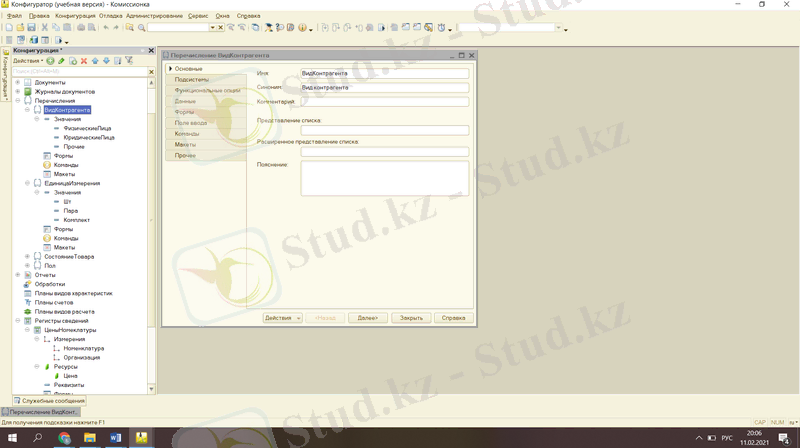Click the Cut scissors icon

click(x=44, y=27)
